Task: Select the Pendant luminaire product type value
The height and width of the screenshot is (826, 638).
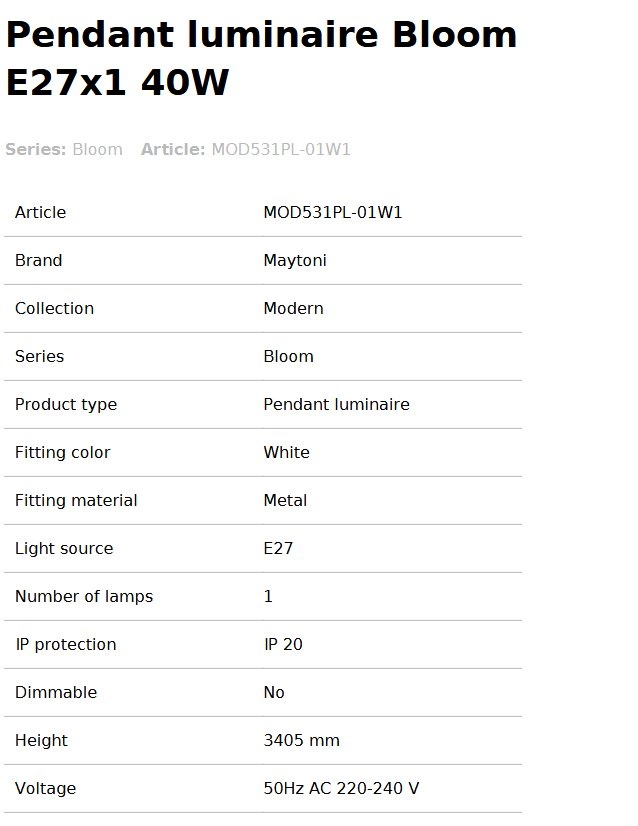Action: click(x=337, y=404)
